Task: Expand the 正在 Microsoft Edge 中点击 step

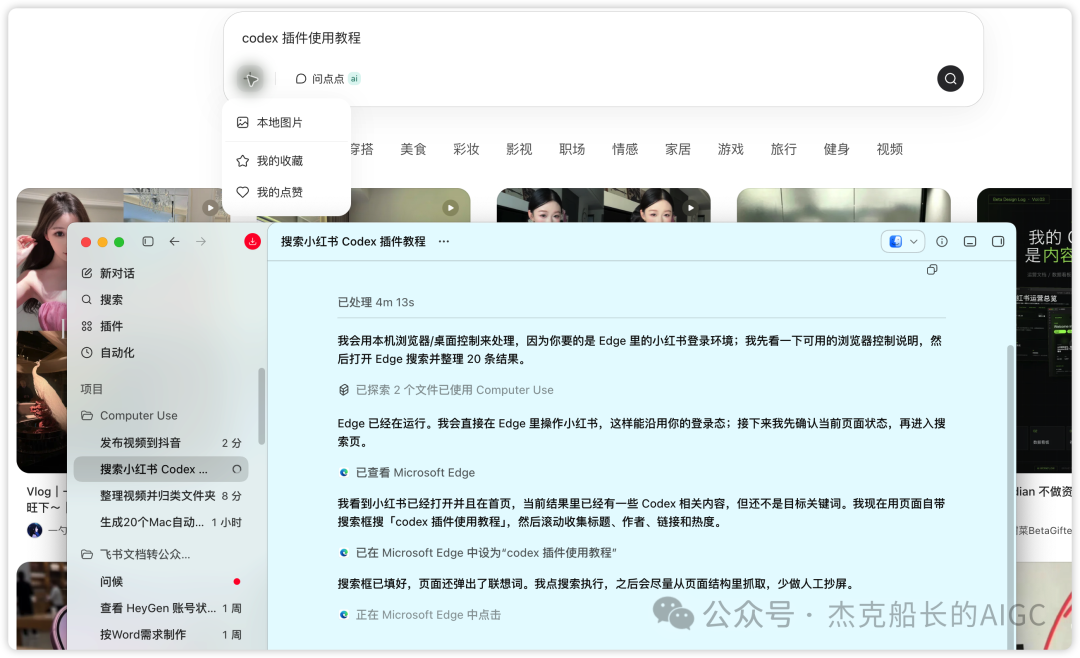Action: pos(419,615)
